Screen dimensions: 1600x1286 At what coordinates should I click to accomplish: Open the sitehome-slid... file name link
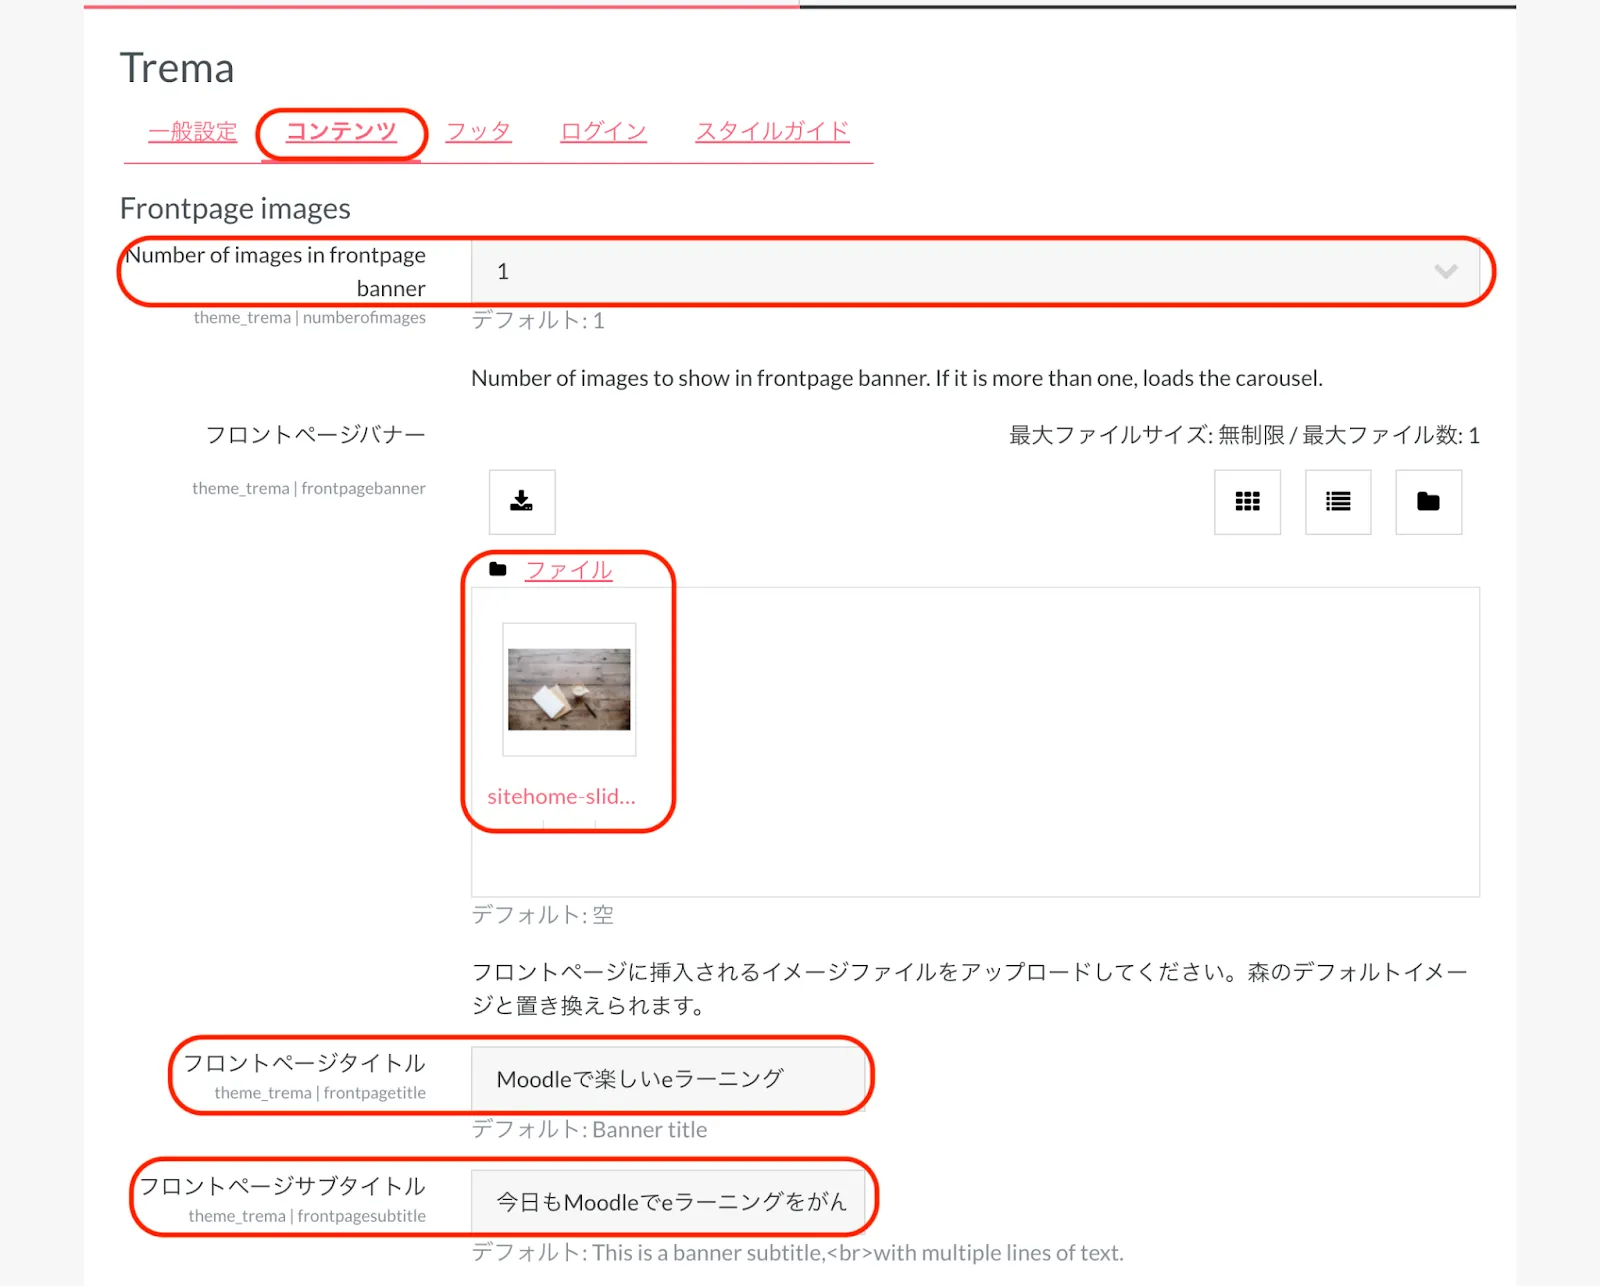pos(561,797)
